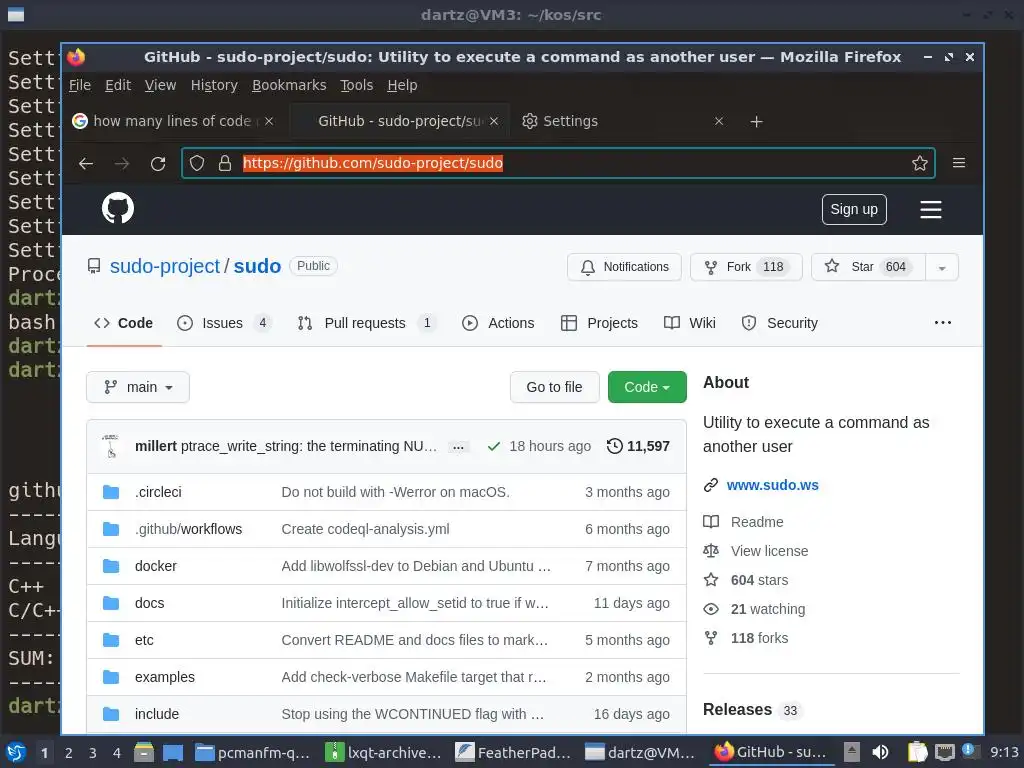This screenshot has height=768, width=1024.
Task: Open the docs folder
Action: tap(150, 603)
